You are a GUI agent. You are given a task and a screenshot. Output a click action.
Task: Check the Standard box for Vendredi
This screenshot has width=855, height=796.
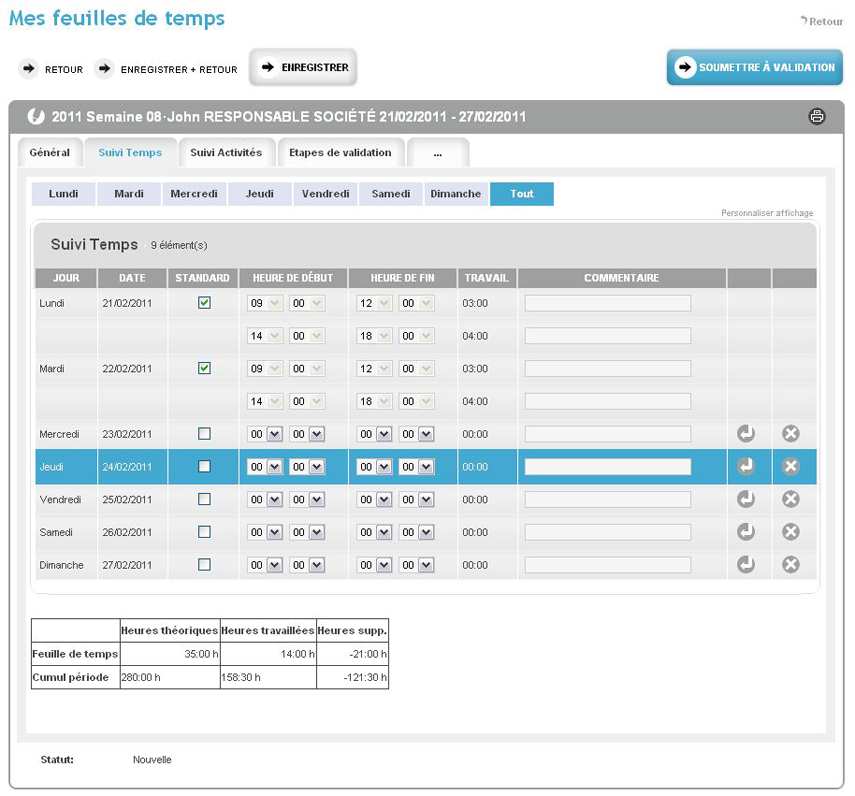coord(204,499)
